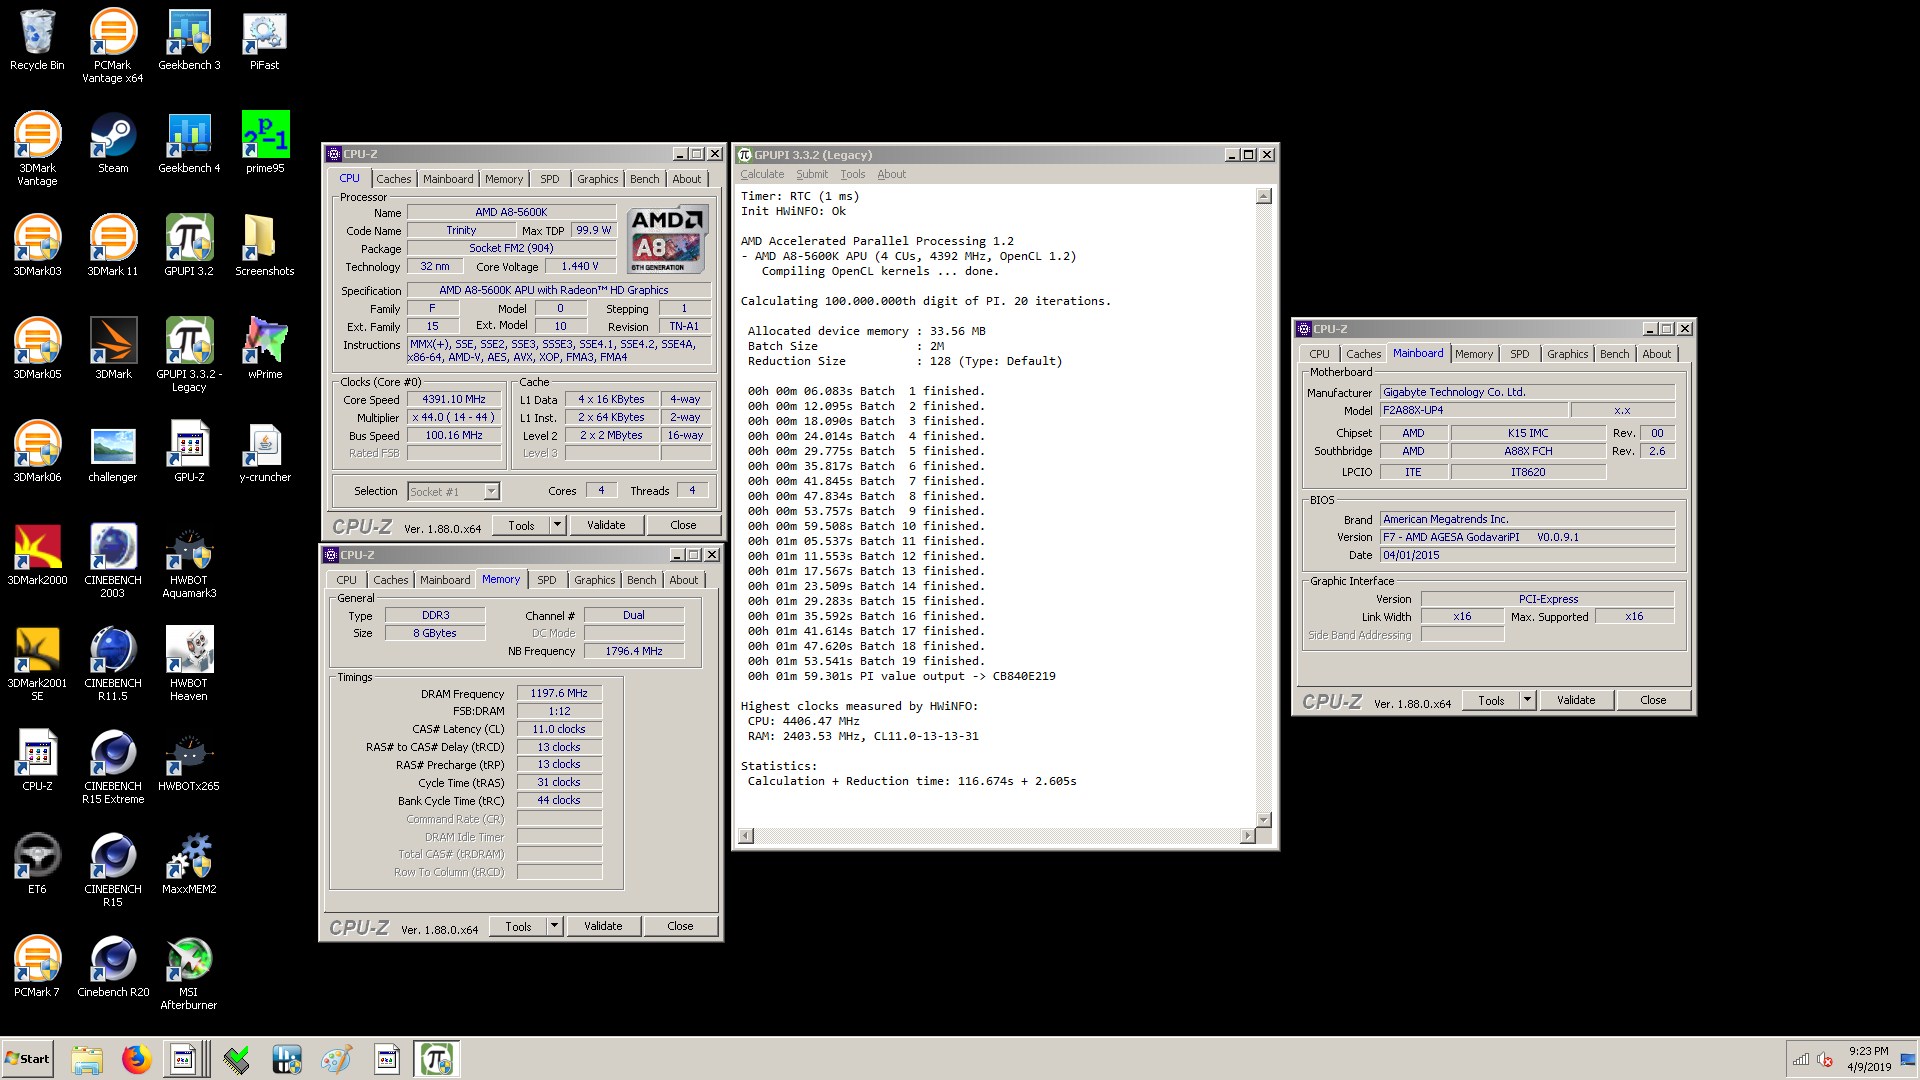Switch to Bench tab in top CPU-Z window
Image resolution: width=1920 pixels, height=1080 pixels.
tap(644, 179)
